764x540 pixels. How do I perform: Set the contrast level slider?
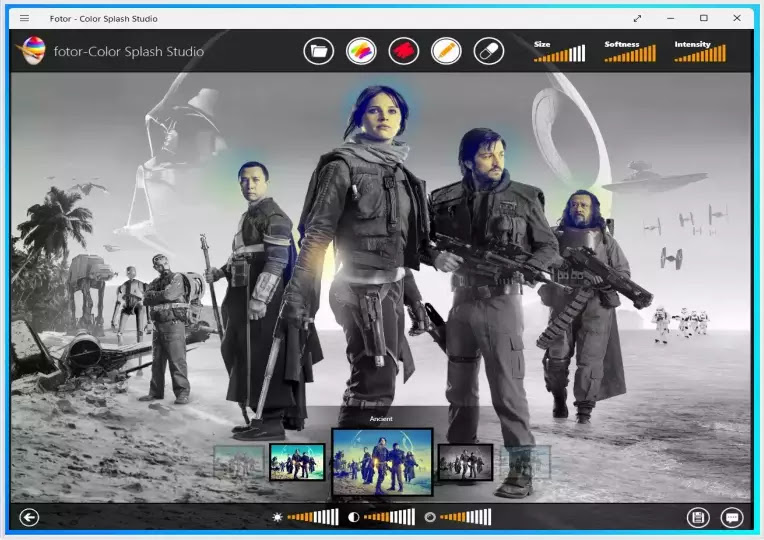(x=389, y=517)
